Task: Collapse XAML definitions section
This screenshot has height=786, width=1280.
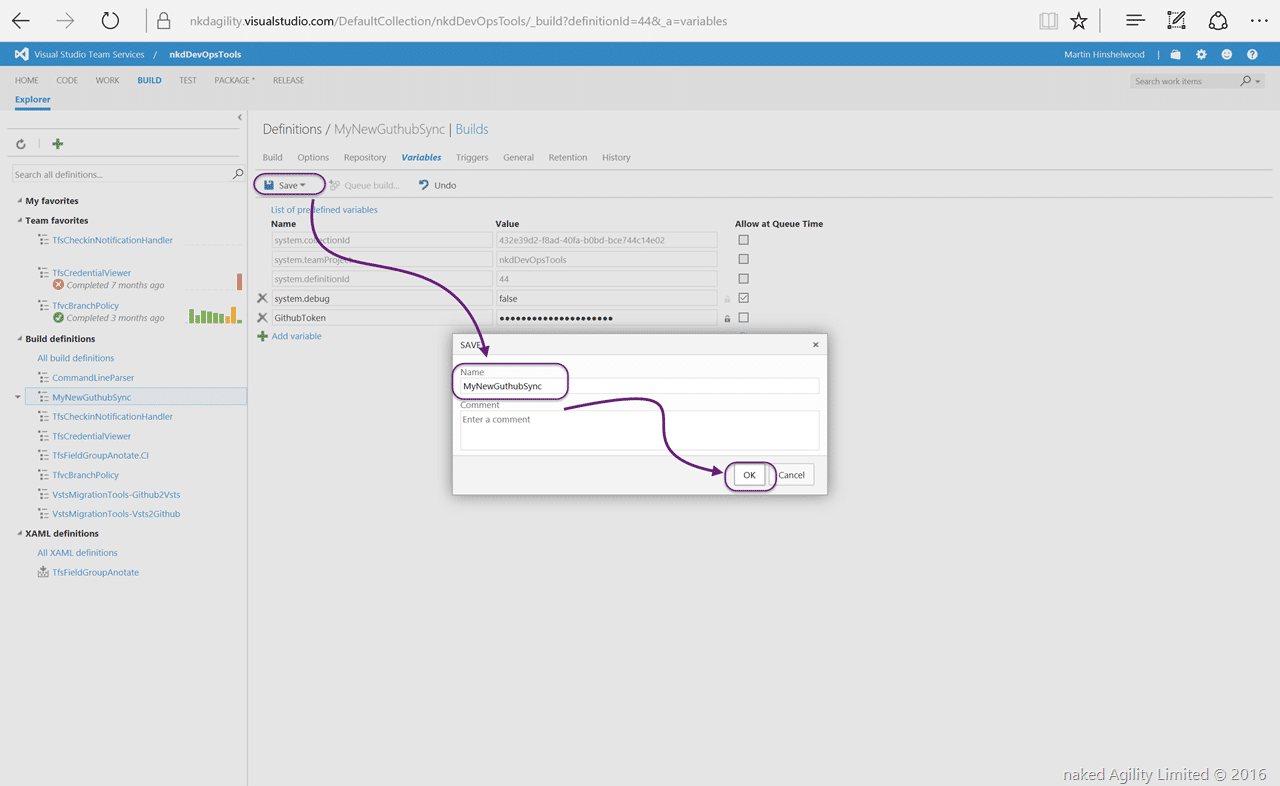Action: tap(20, 533)
